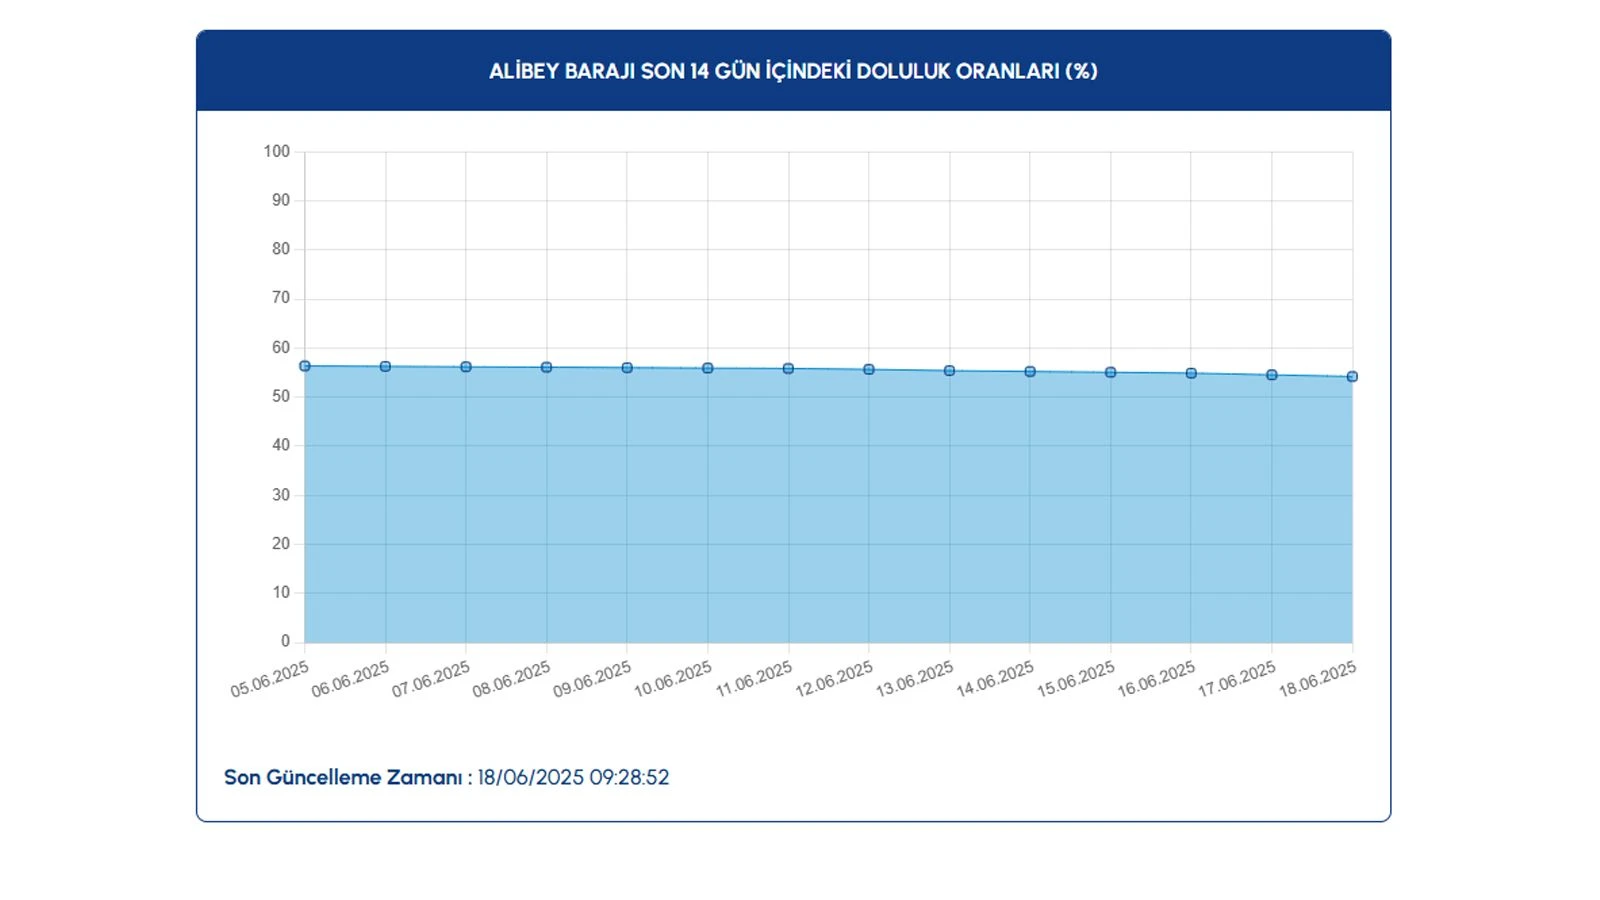Select the 17.06.2025 data marker
1600x900 pixels.
coord(1272,375)
